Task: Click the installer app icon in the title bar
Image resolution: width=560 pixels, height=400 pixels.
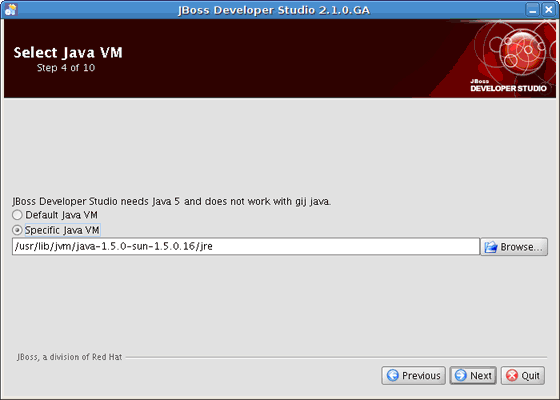Action: [10, 10]
